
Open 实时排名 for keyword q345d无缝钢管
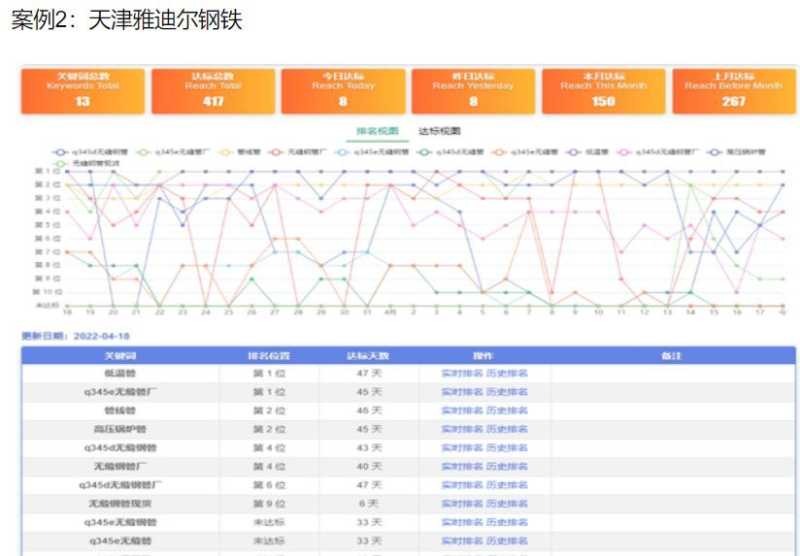pyautogui.click(x=462, y=448)
